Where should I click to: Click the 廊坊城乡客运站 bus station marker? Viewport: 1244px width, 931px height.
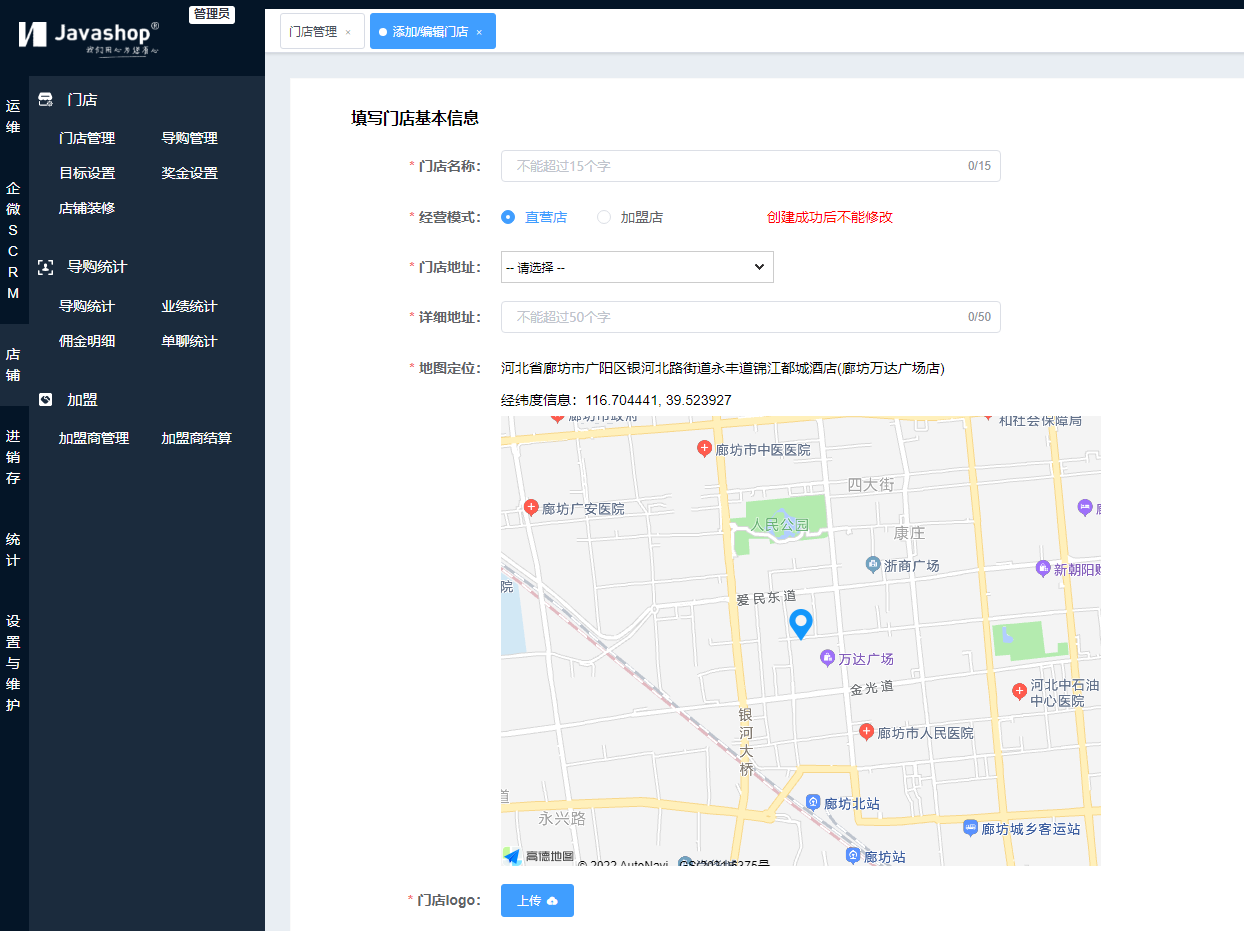point(970,828)
